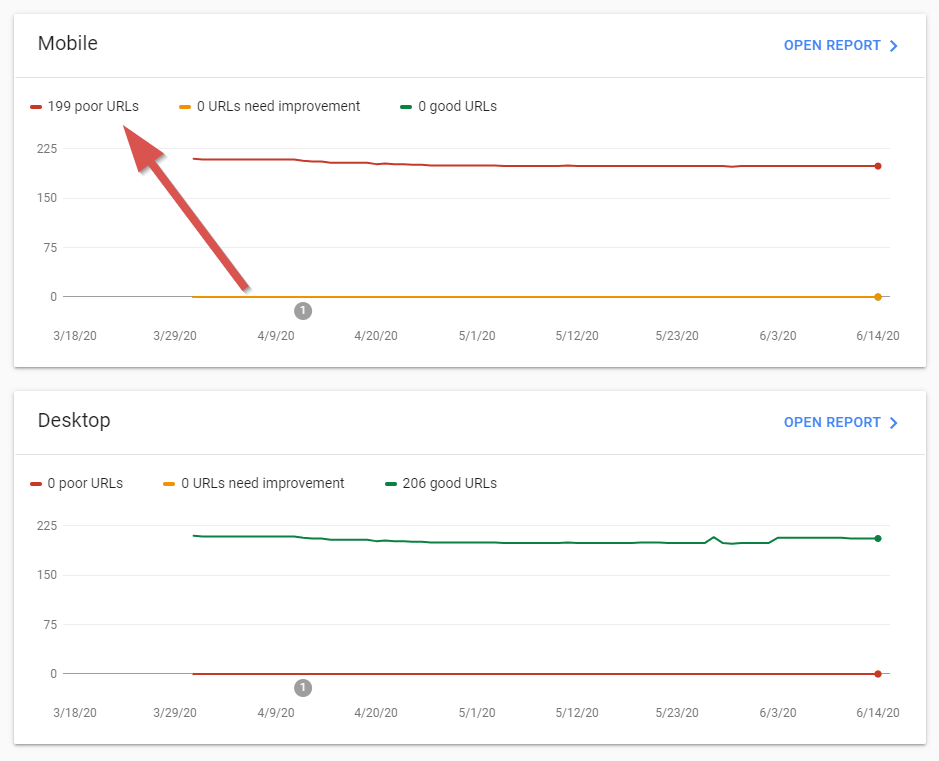Screen dimensions: 939x761
Task: Select orange endpoint dot on Mobile chart
Action: click(x=878, y=297)
